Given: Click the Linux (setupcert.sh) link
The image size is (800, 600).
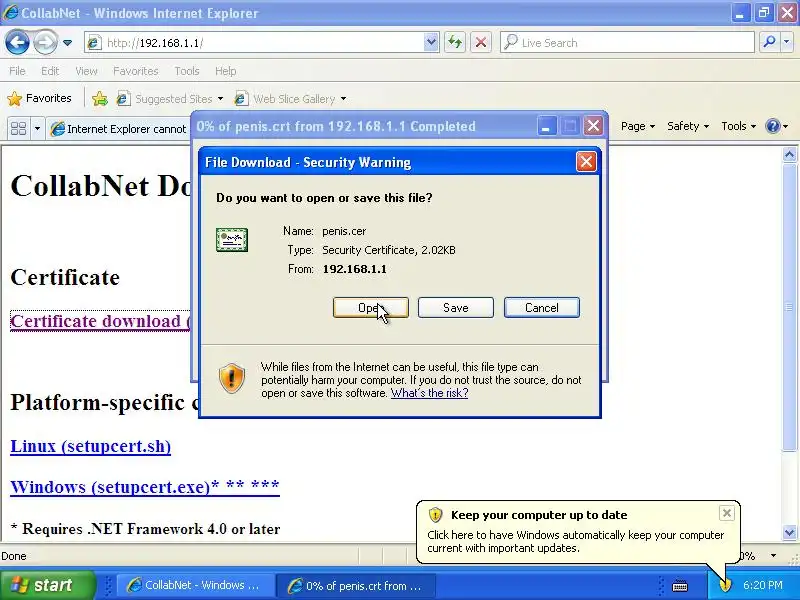Looking at the screenshot, I should pos(90,446).
